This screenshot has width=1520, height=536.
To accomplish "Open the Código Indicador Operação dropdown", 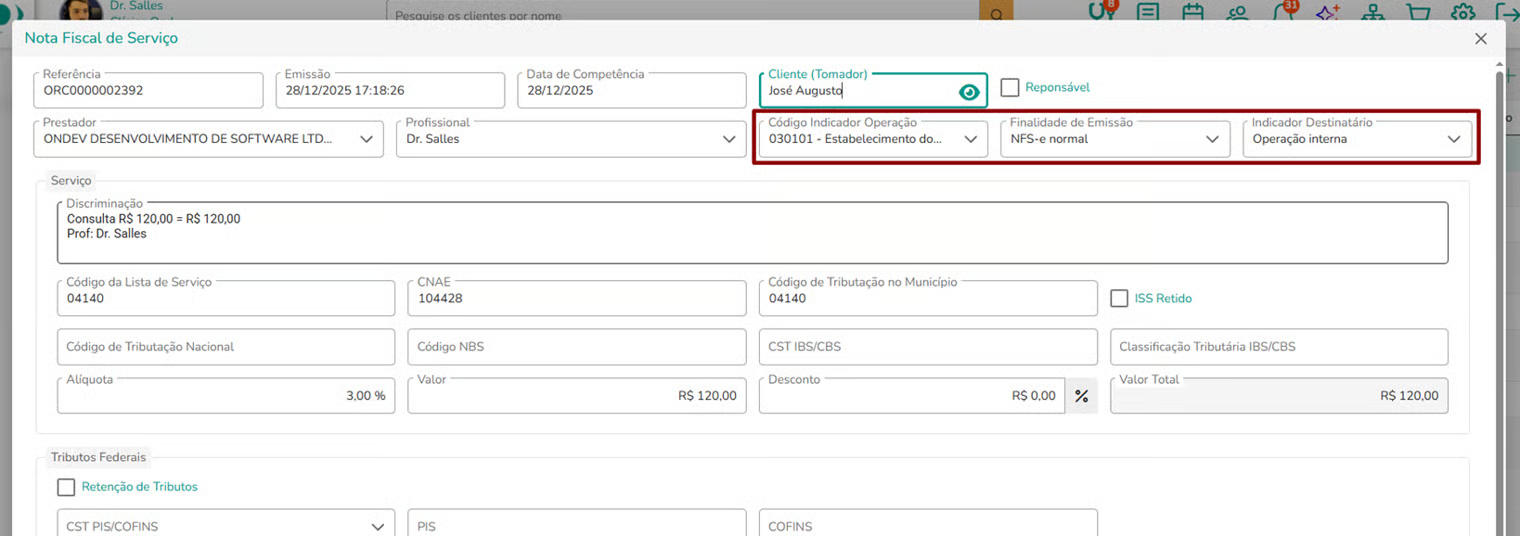I will point(970,139).
